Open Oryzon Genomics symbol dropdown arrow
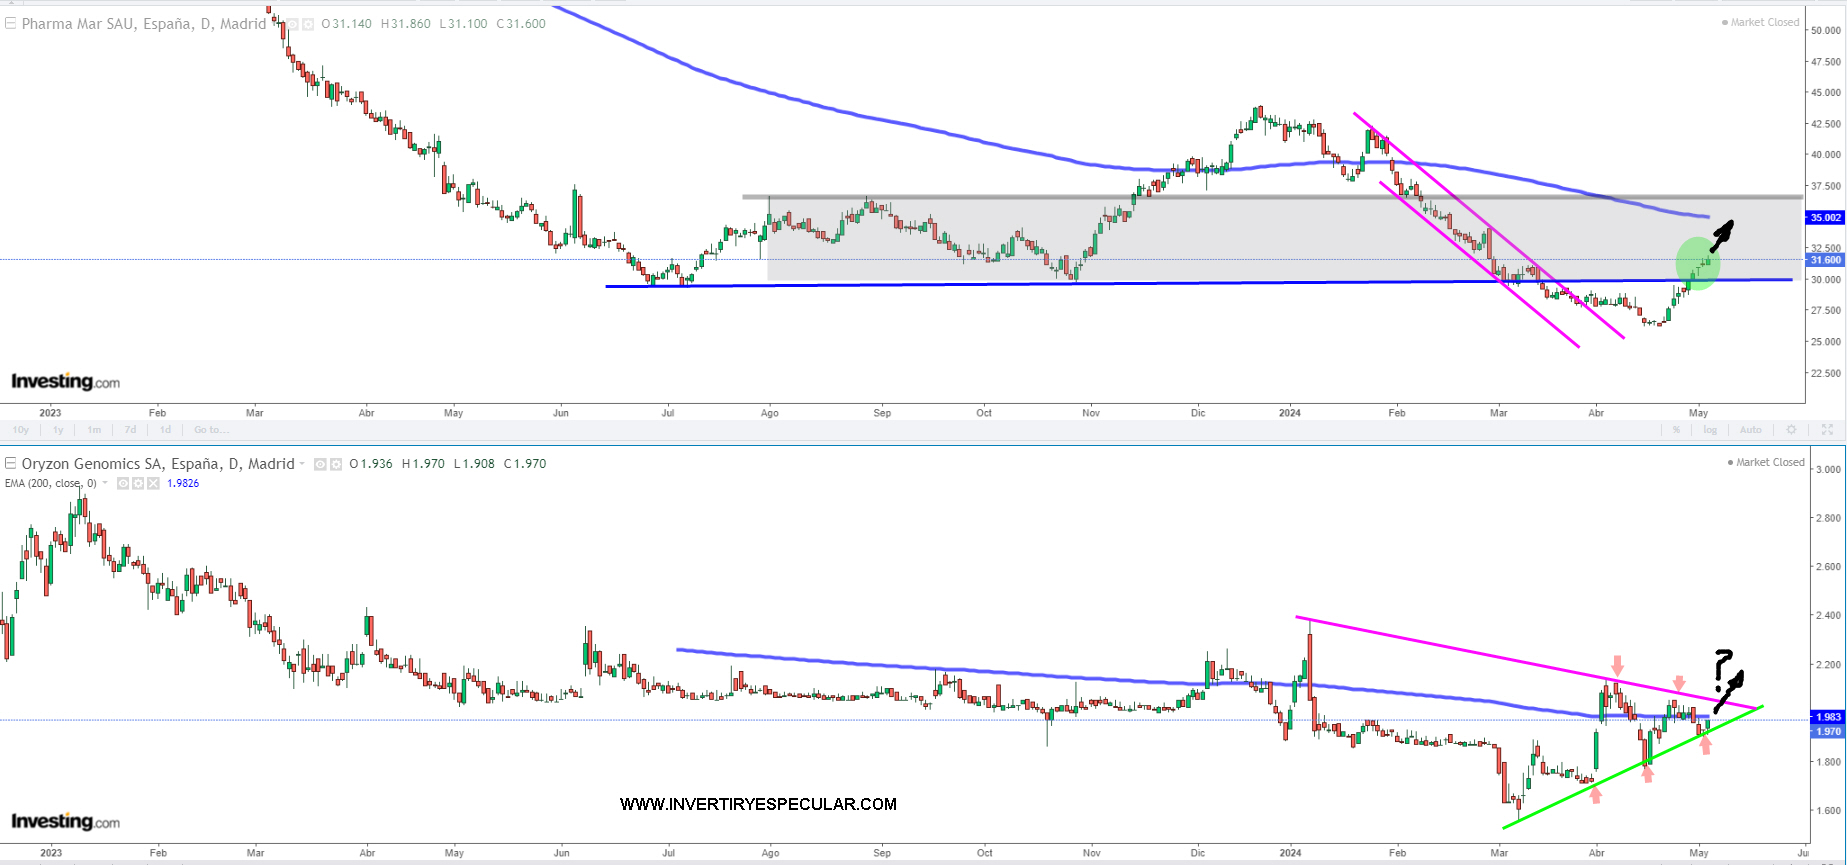The image size is (1847, 865). click(302, 464)
